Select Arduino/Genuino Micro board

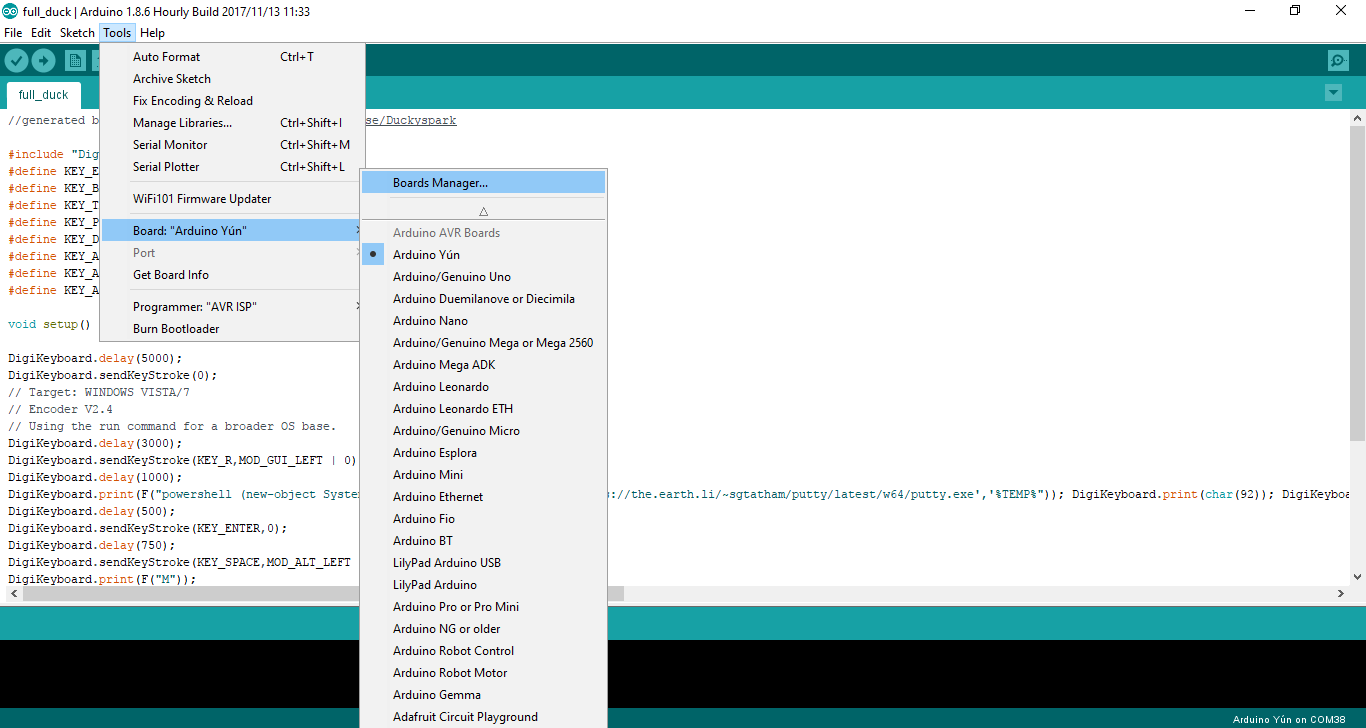click(483, 431)
